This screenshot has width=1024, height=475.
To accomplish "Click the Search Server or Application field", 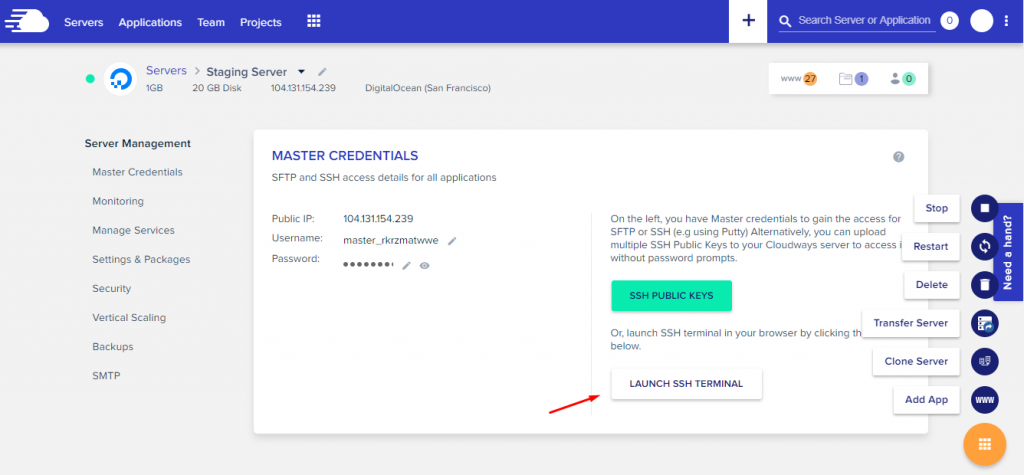I will 864,21.
